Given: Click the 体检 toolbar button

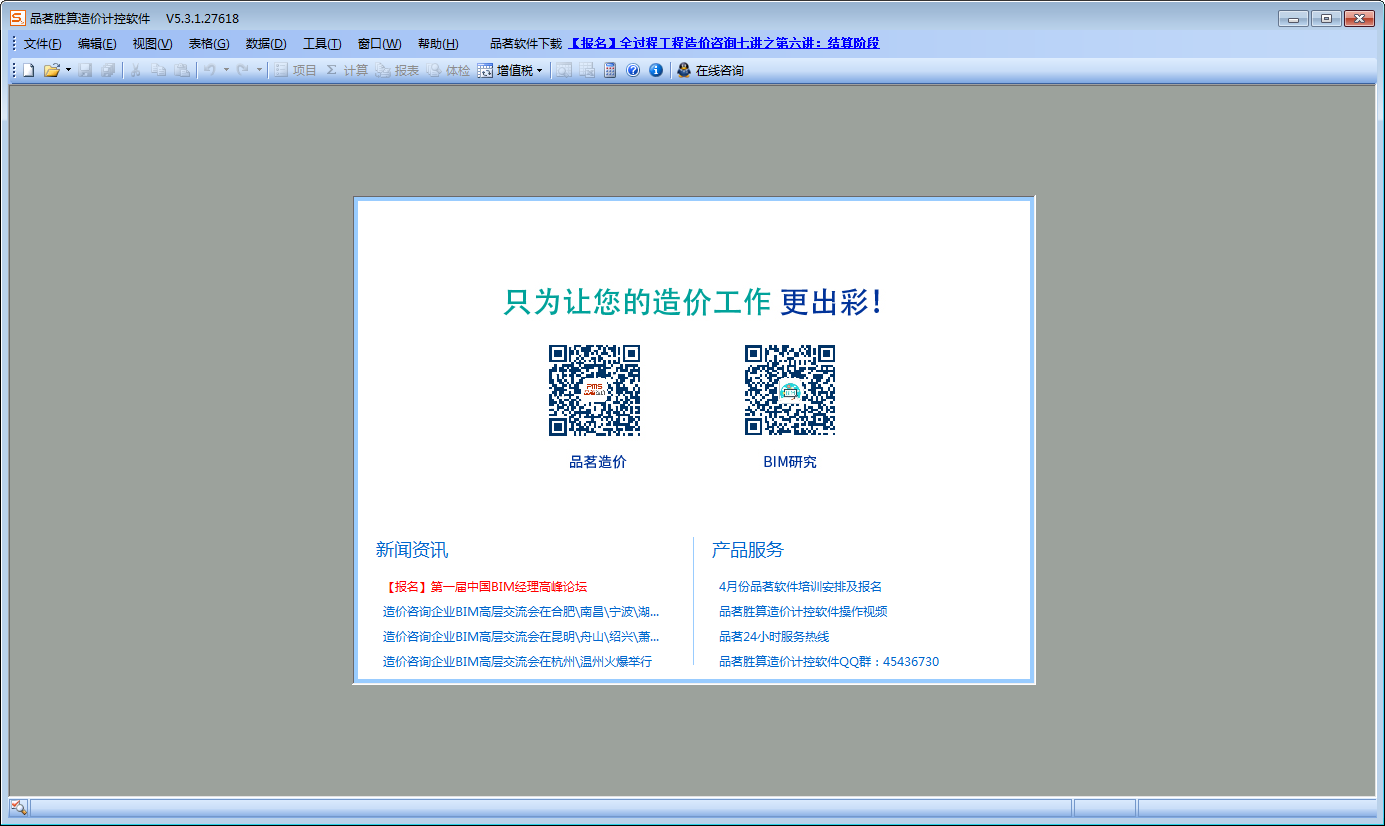Looking at the screenshot, I should (x=449, y=70).
